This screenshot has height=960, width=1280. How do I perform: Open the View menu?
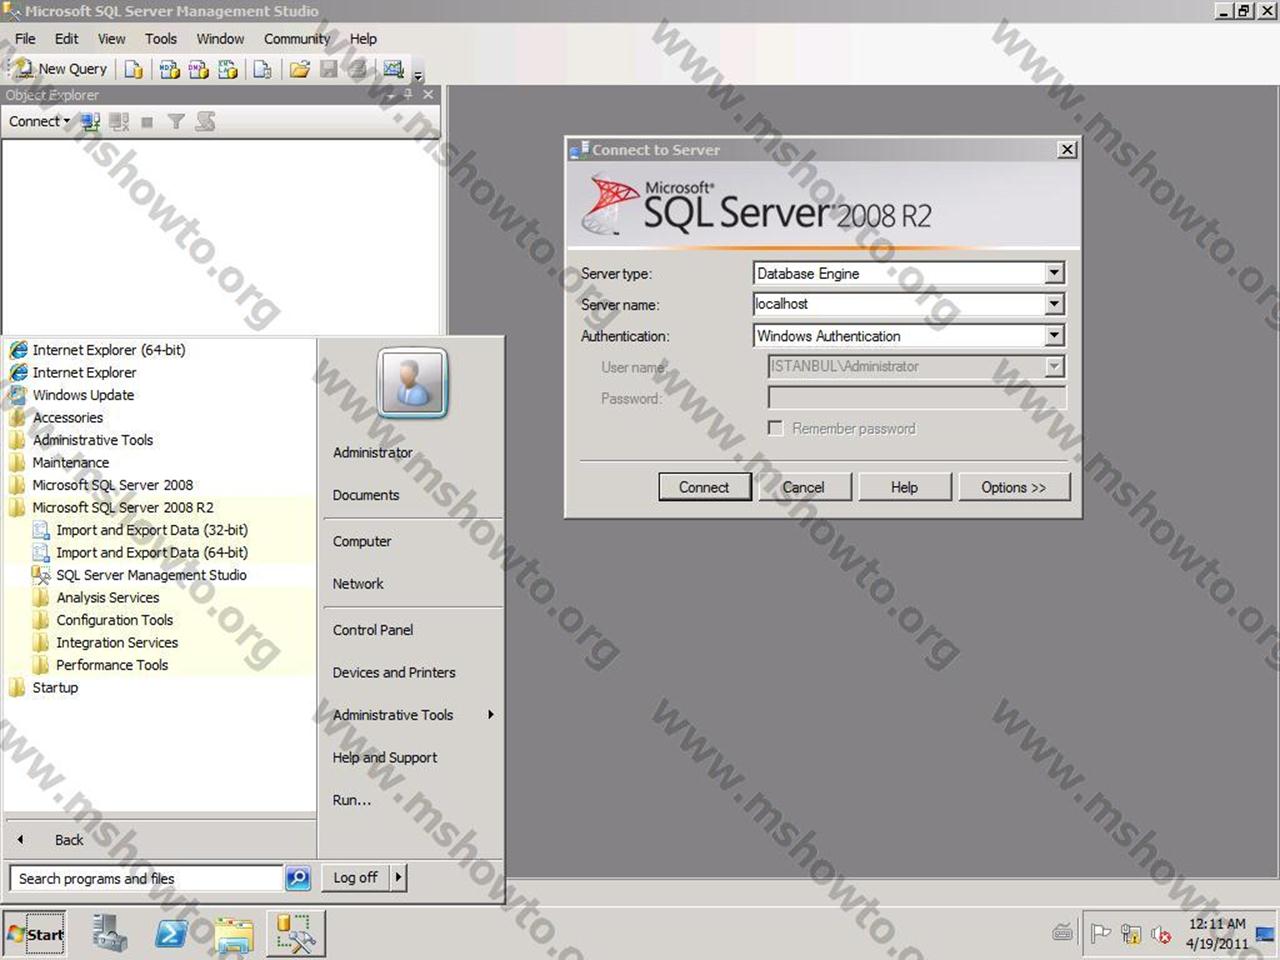pyautogui.click(x=111, y=39)
